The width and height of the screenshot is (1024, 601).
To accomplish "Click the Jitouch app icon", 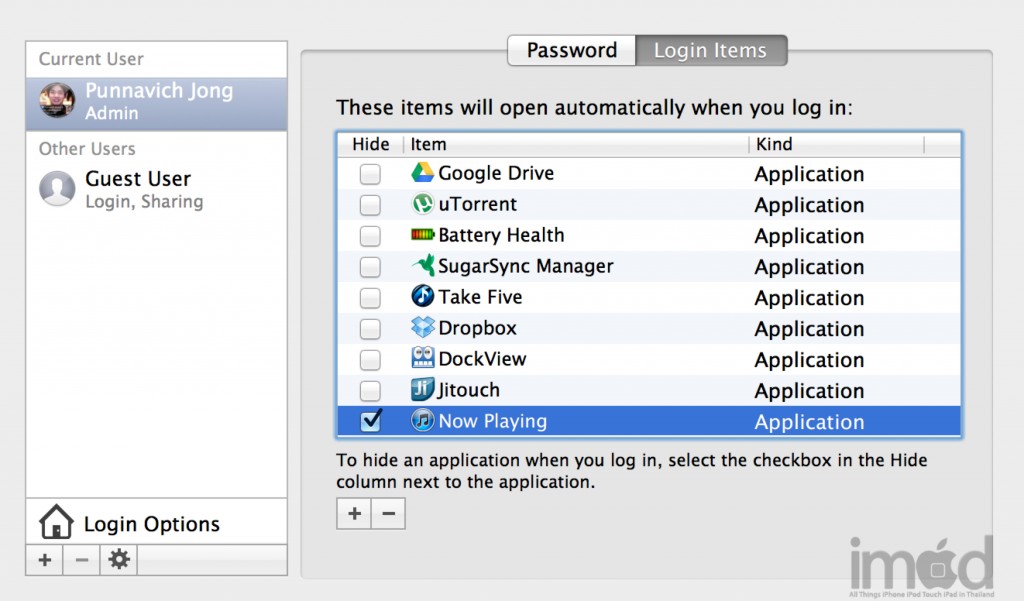I will [422, 390].
